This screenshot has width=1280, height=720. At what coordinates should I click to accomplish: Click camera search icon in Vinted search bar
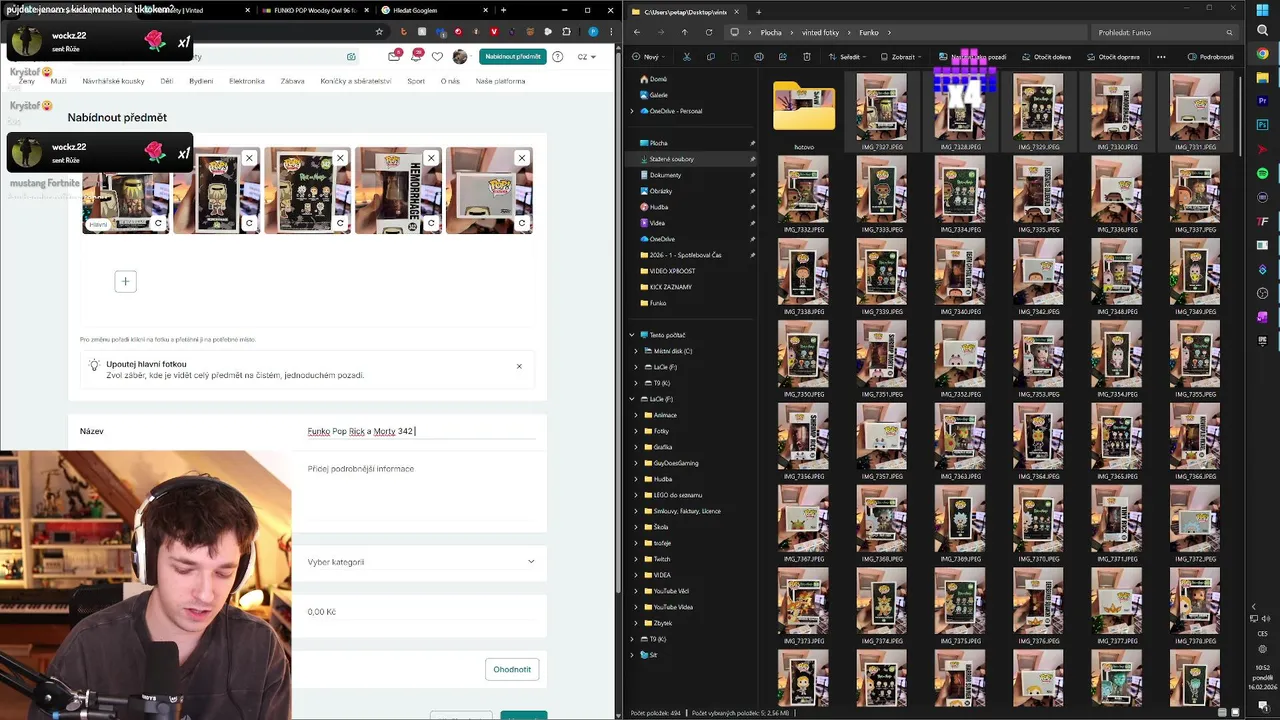tap(351, 56)
